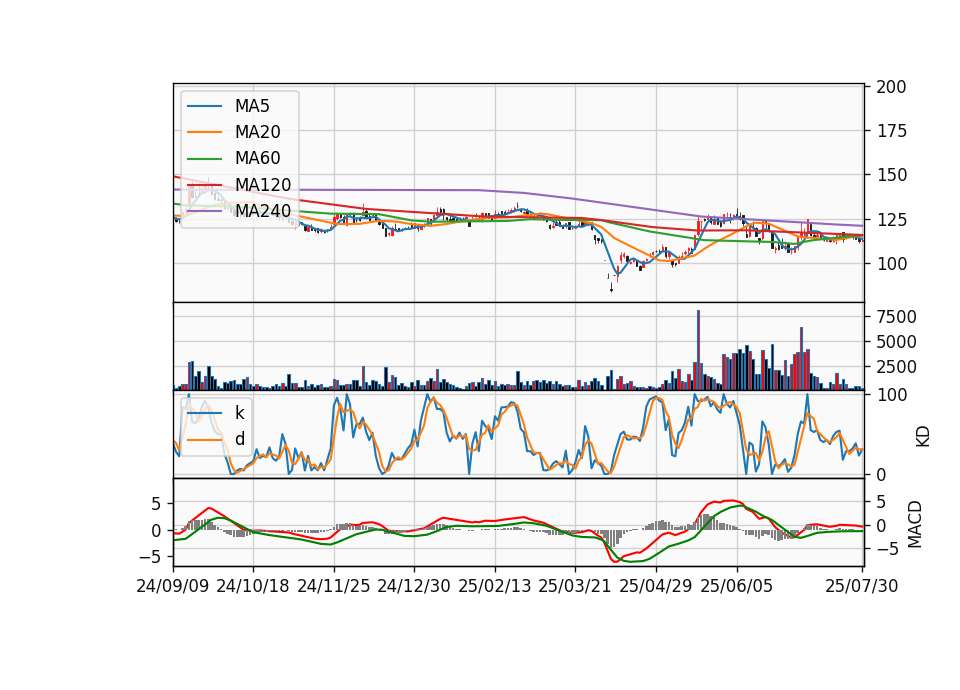Click the 25/04/29 date axis label
The width and height of the screenshot is (960, 690).
[x=656, y=586]
